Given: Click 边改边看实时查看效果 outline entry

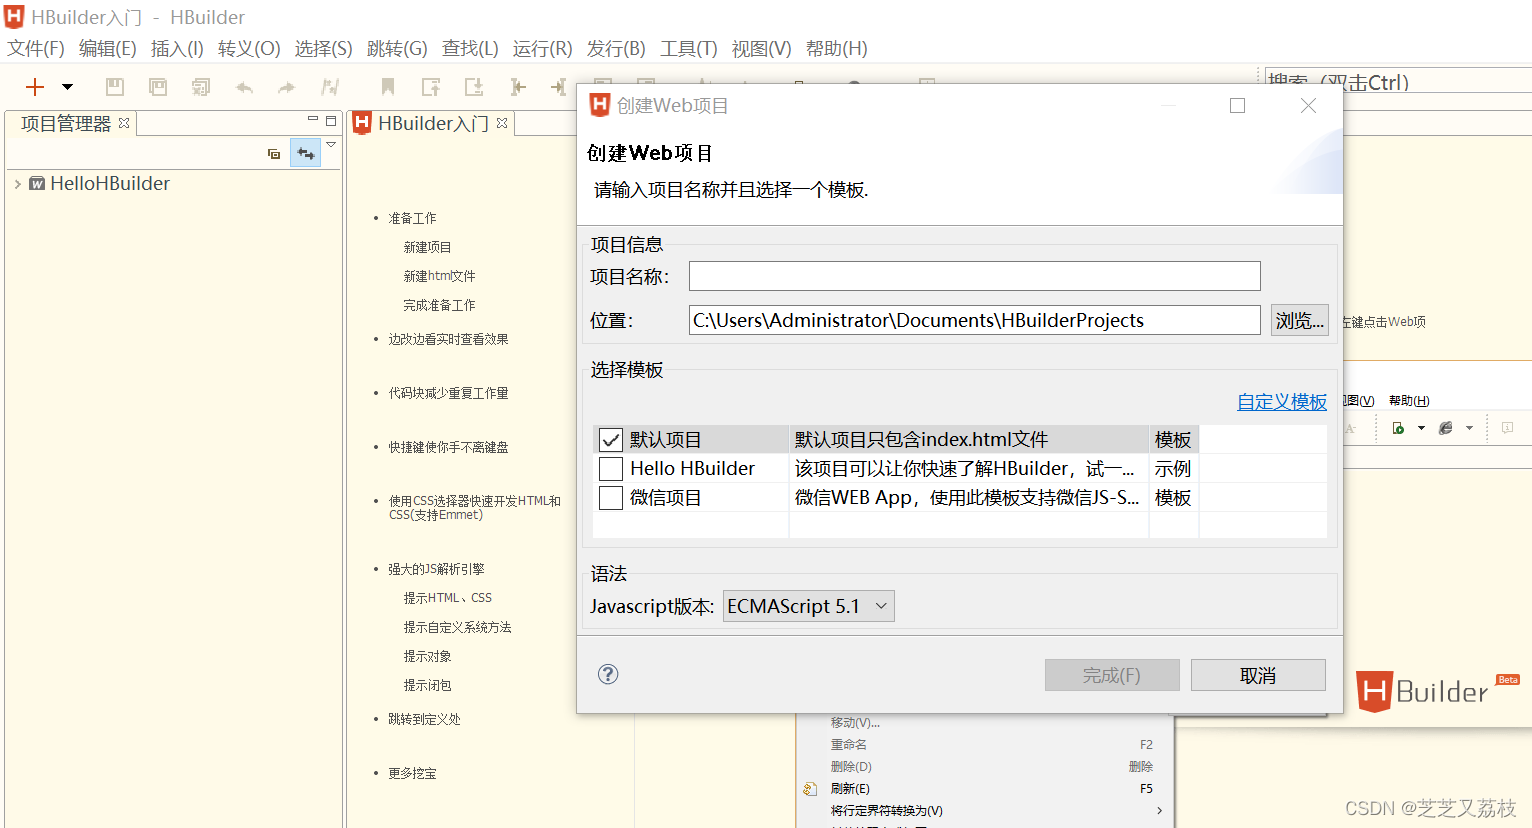Looking at the screenshot, I should (x=448, y=339).
